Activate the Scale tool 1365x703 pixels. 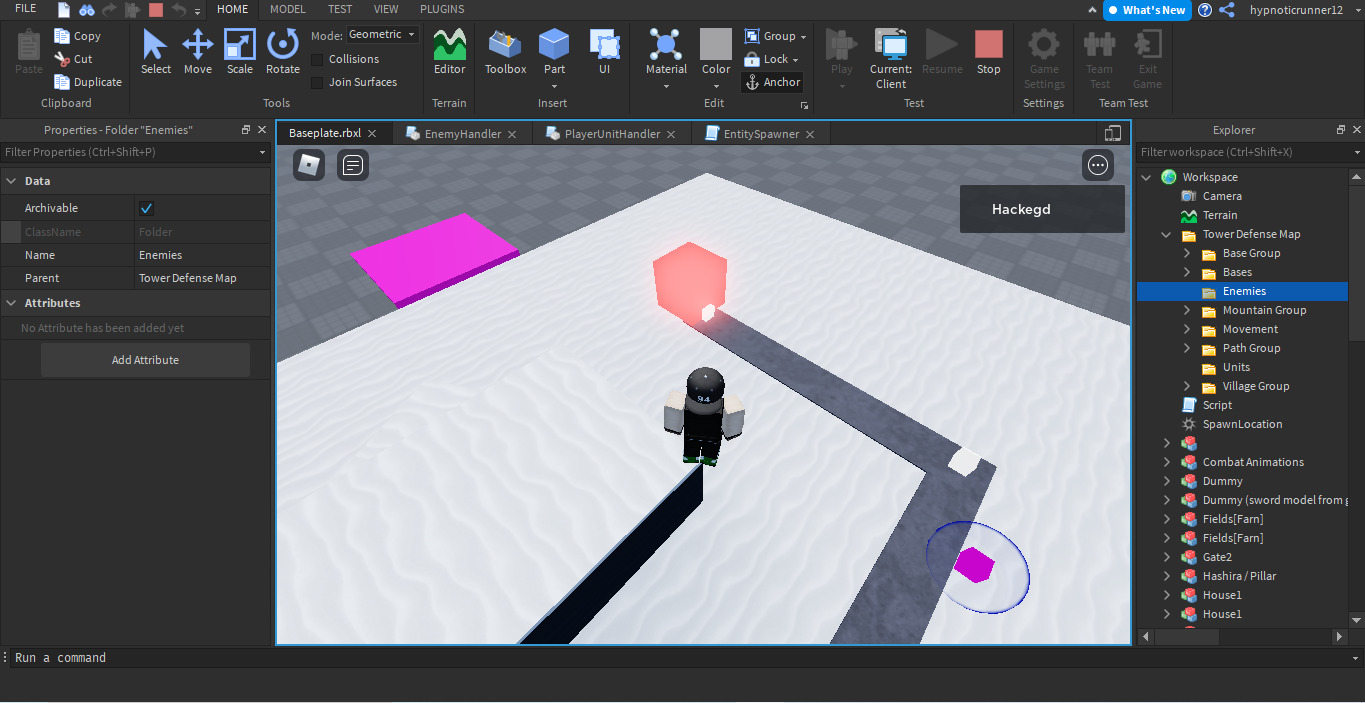pyautogui.click(x=240, y=51)
